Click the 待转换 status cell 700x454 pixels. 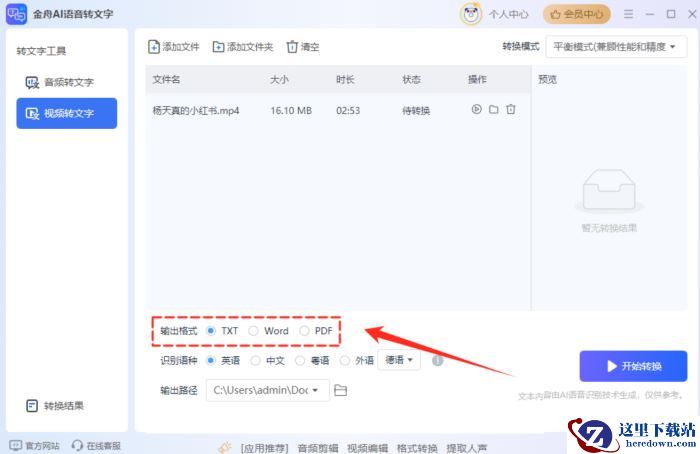click(416, 111)
